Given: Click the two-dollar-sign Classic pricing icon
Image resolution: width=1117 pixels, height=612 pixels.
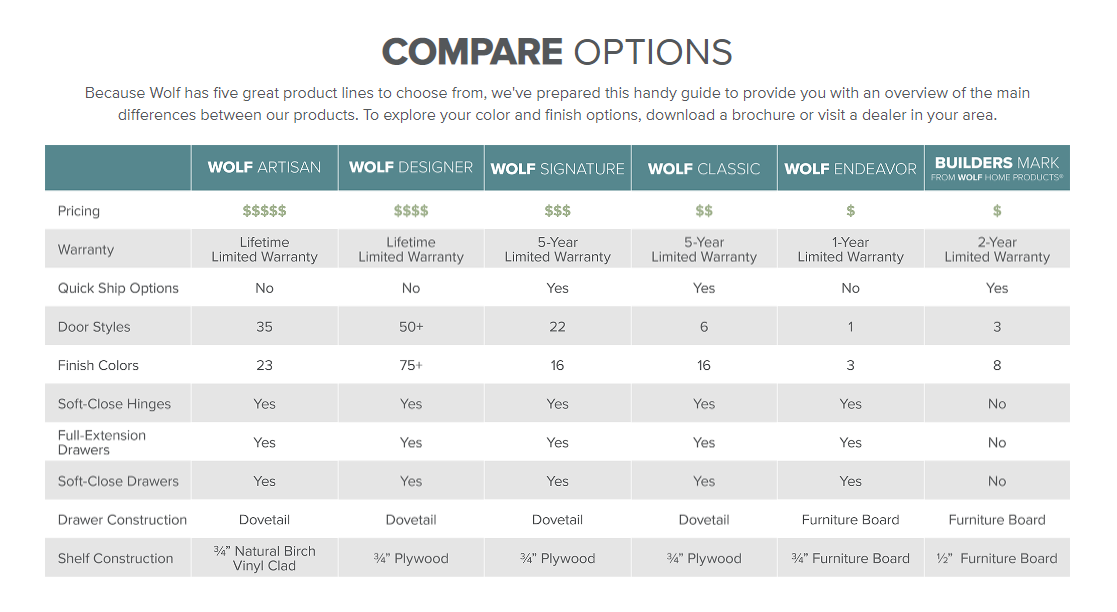Looking at the screenshot, I should [704, 211].
